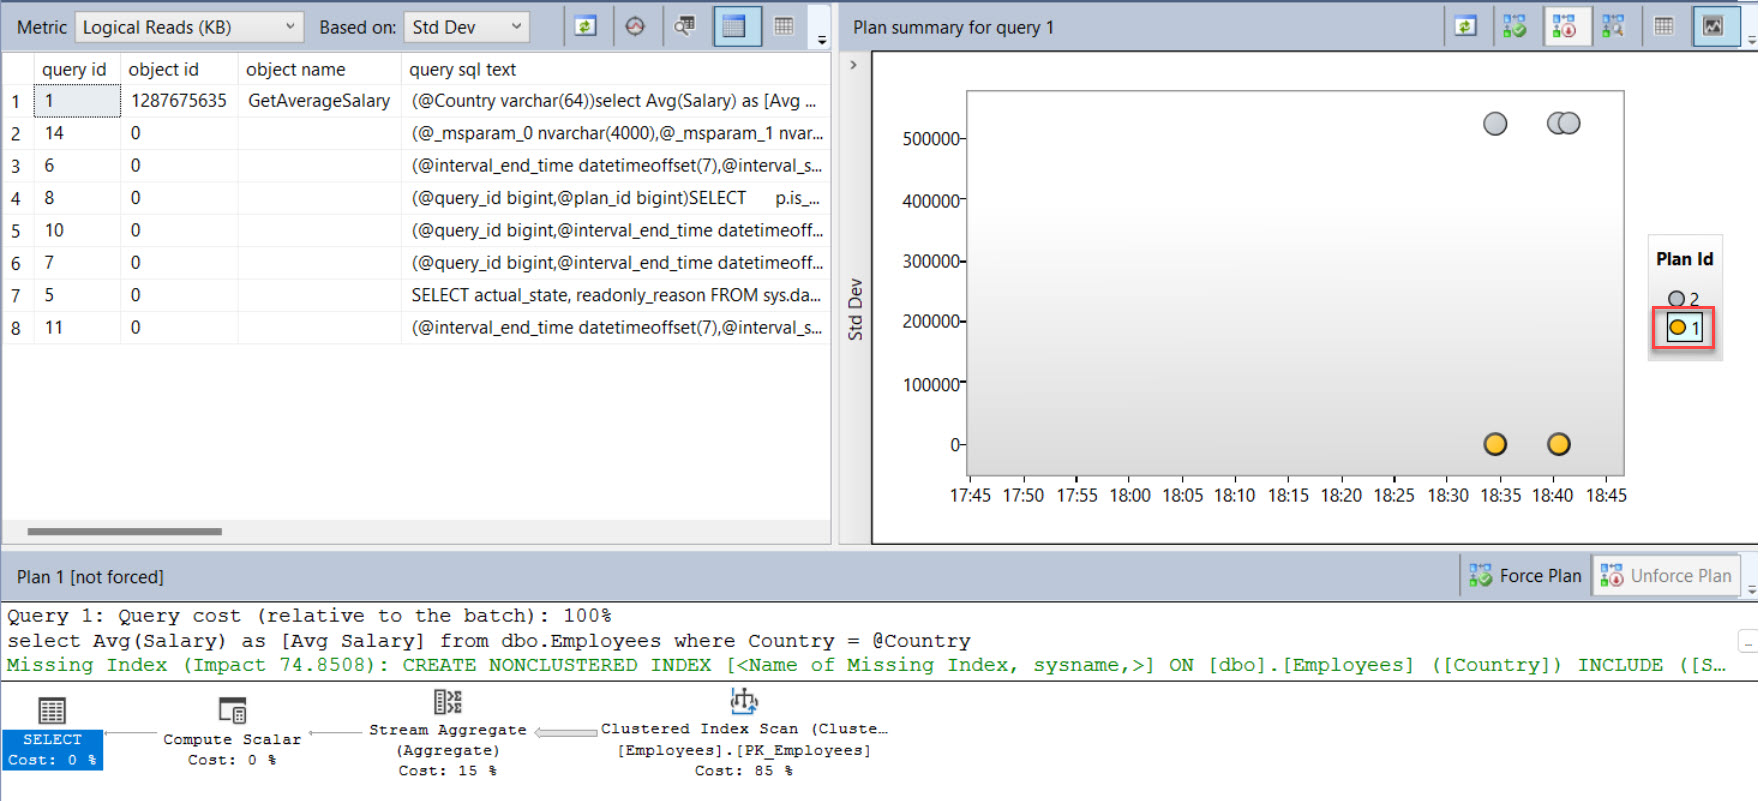Track the selected query icon

(635, 27)
